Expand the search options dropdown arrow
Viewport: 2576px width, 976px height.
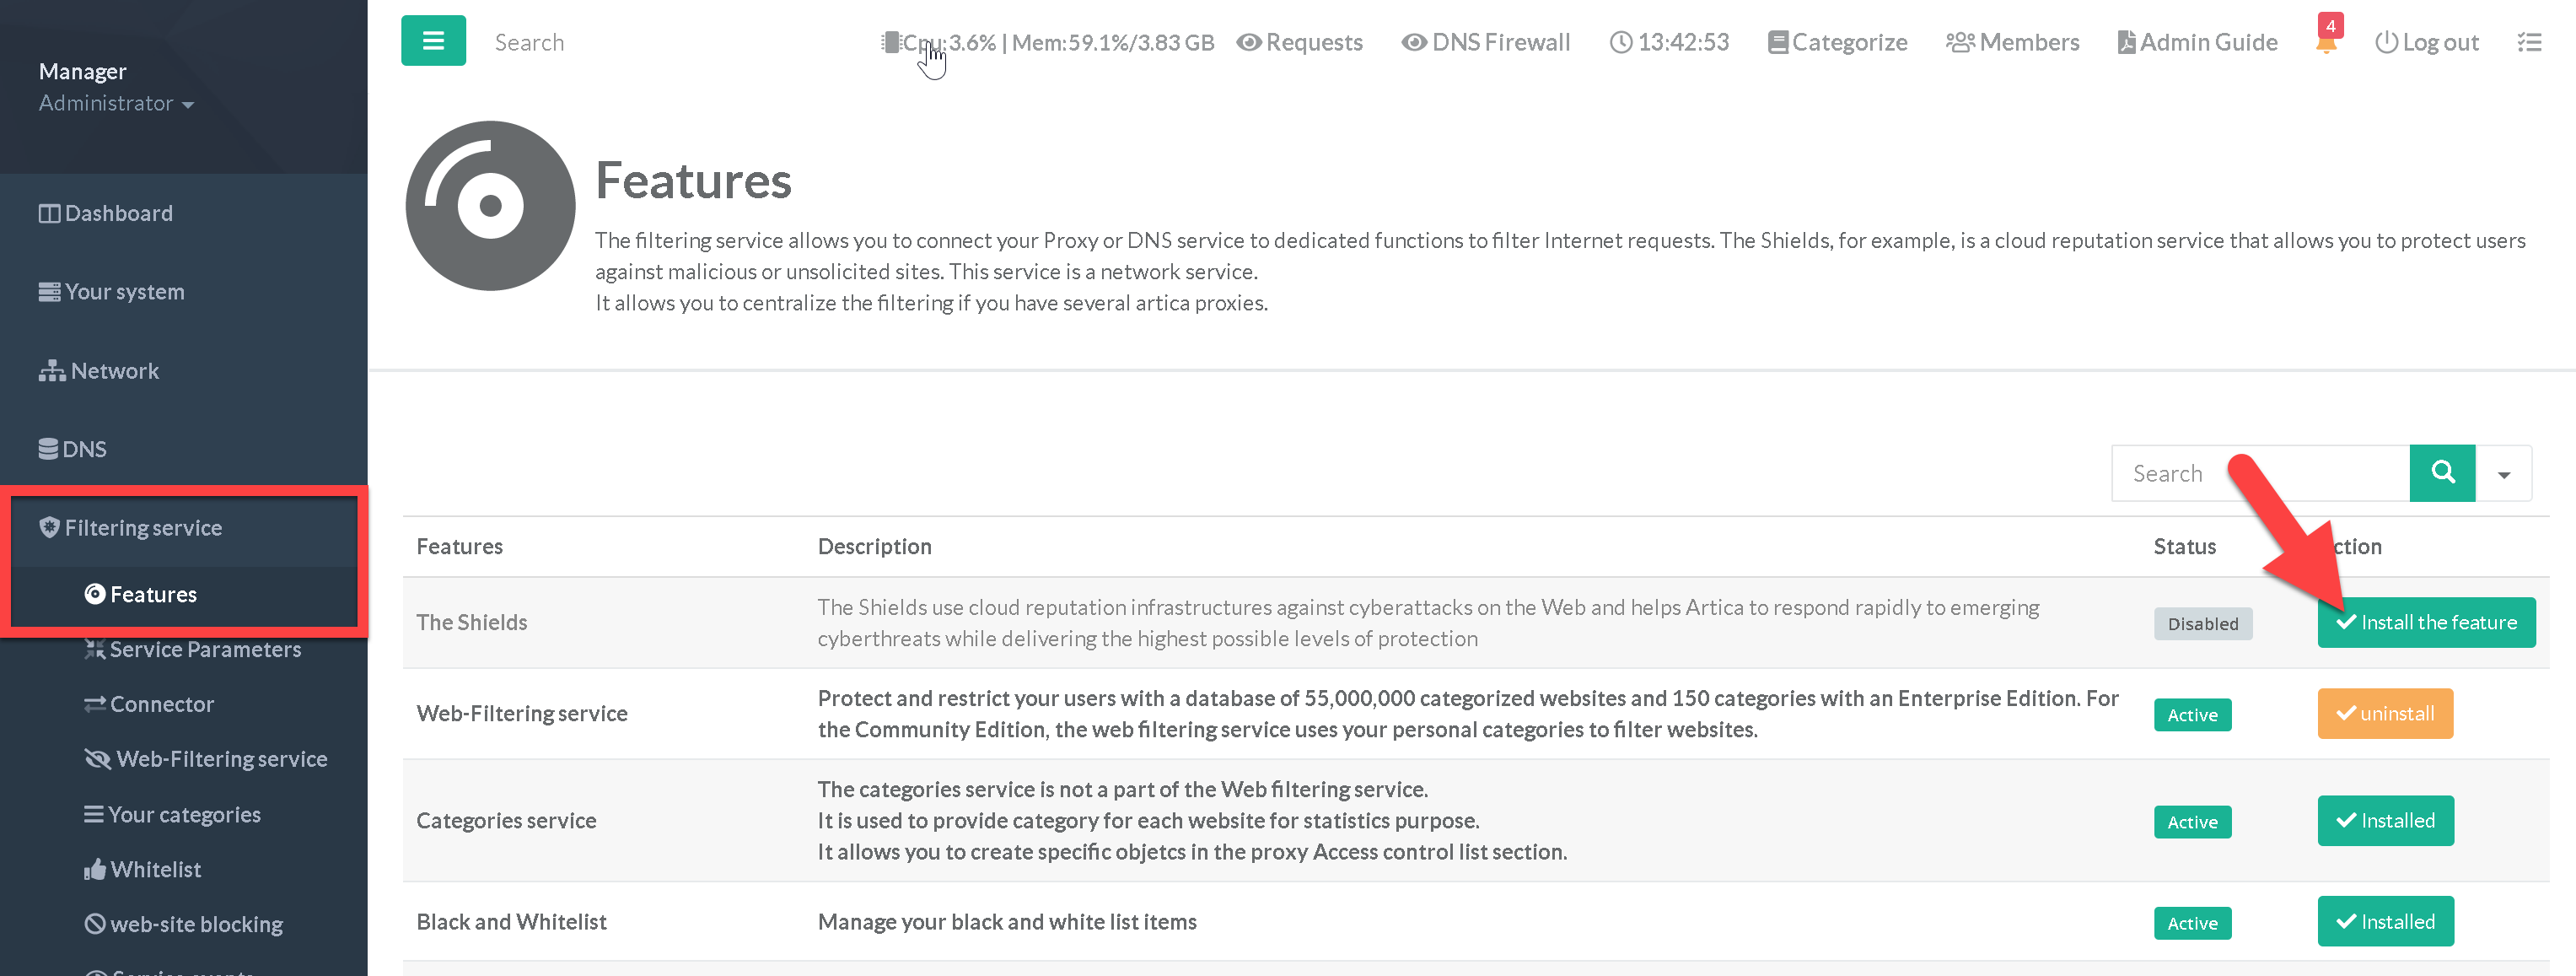pyautogui.click(x=2504, y=474)
